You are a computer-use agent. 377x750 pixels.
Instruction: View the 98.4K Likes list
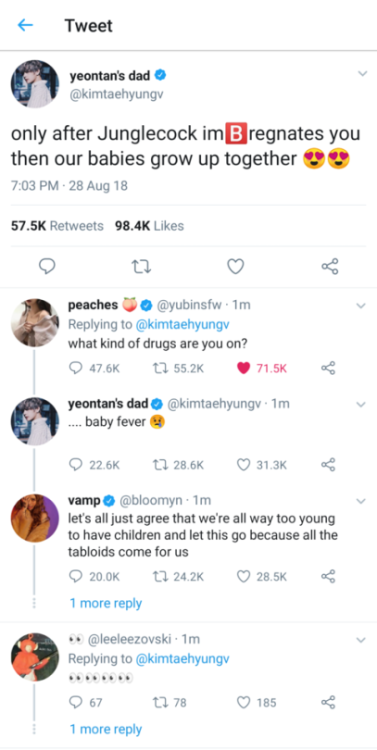tap(149, 226)
